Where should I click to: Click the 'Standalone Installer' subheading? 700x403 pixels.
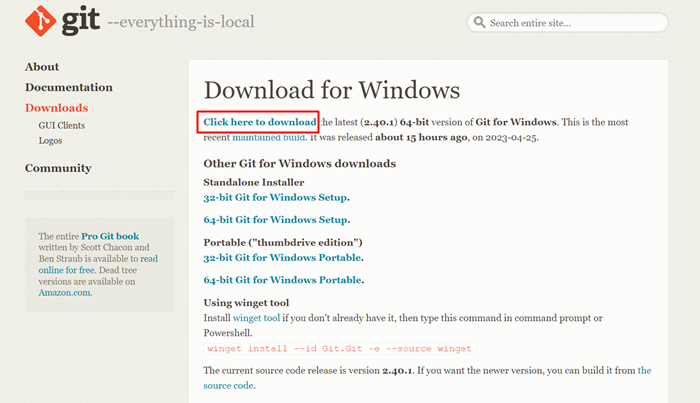254,182
